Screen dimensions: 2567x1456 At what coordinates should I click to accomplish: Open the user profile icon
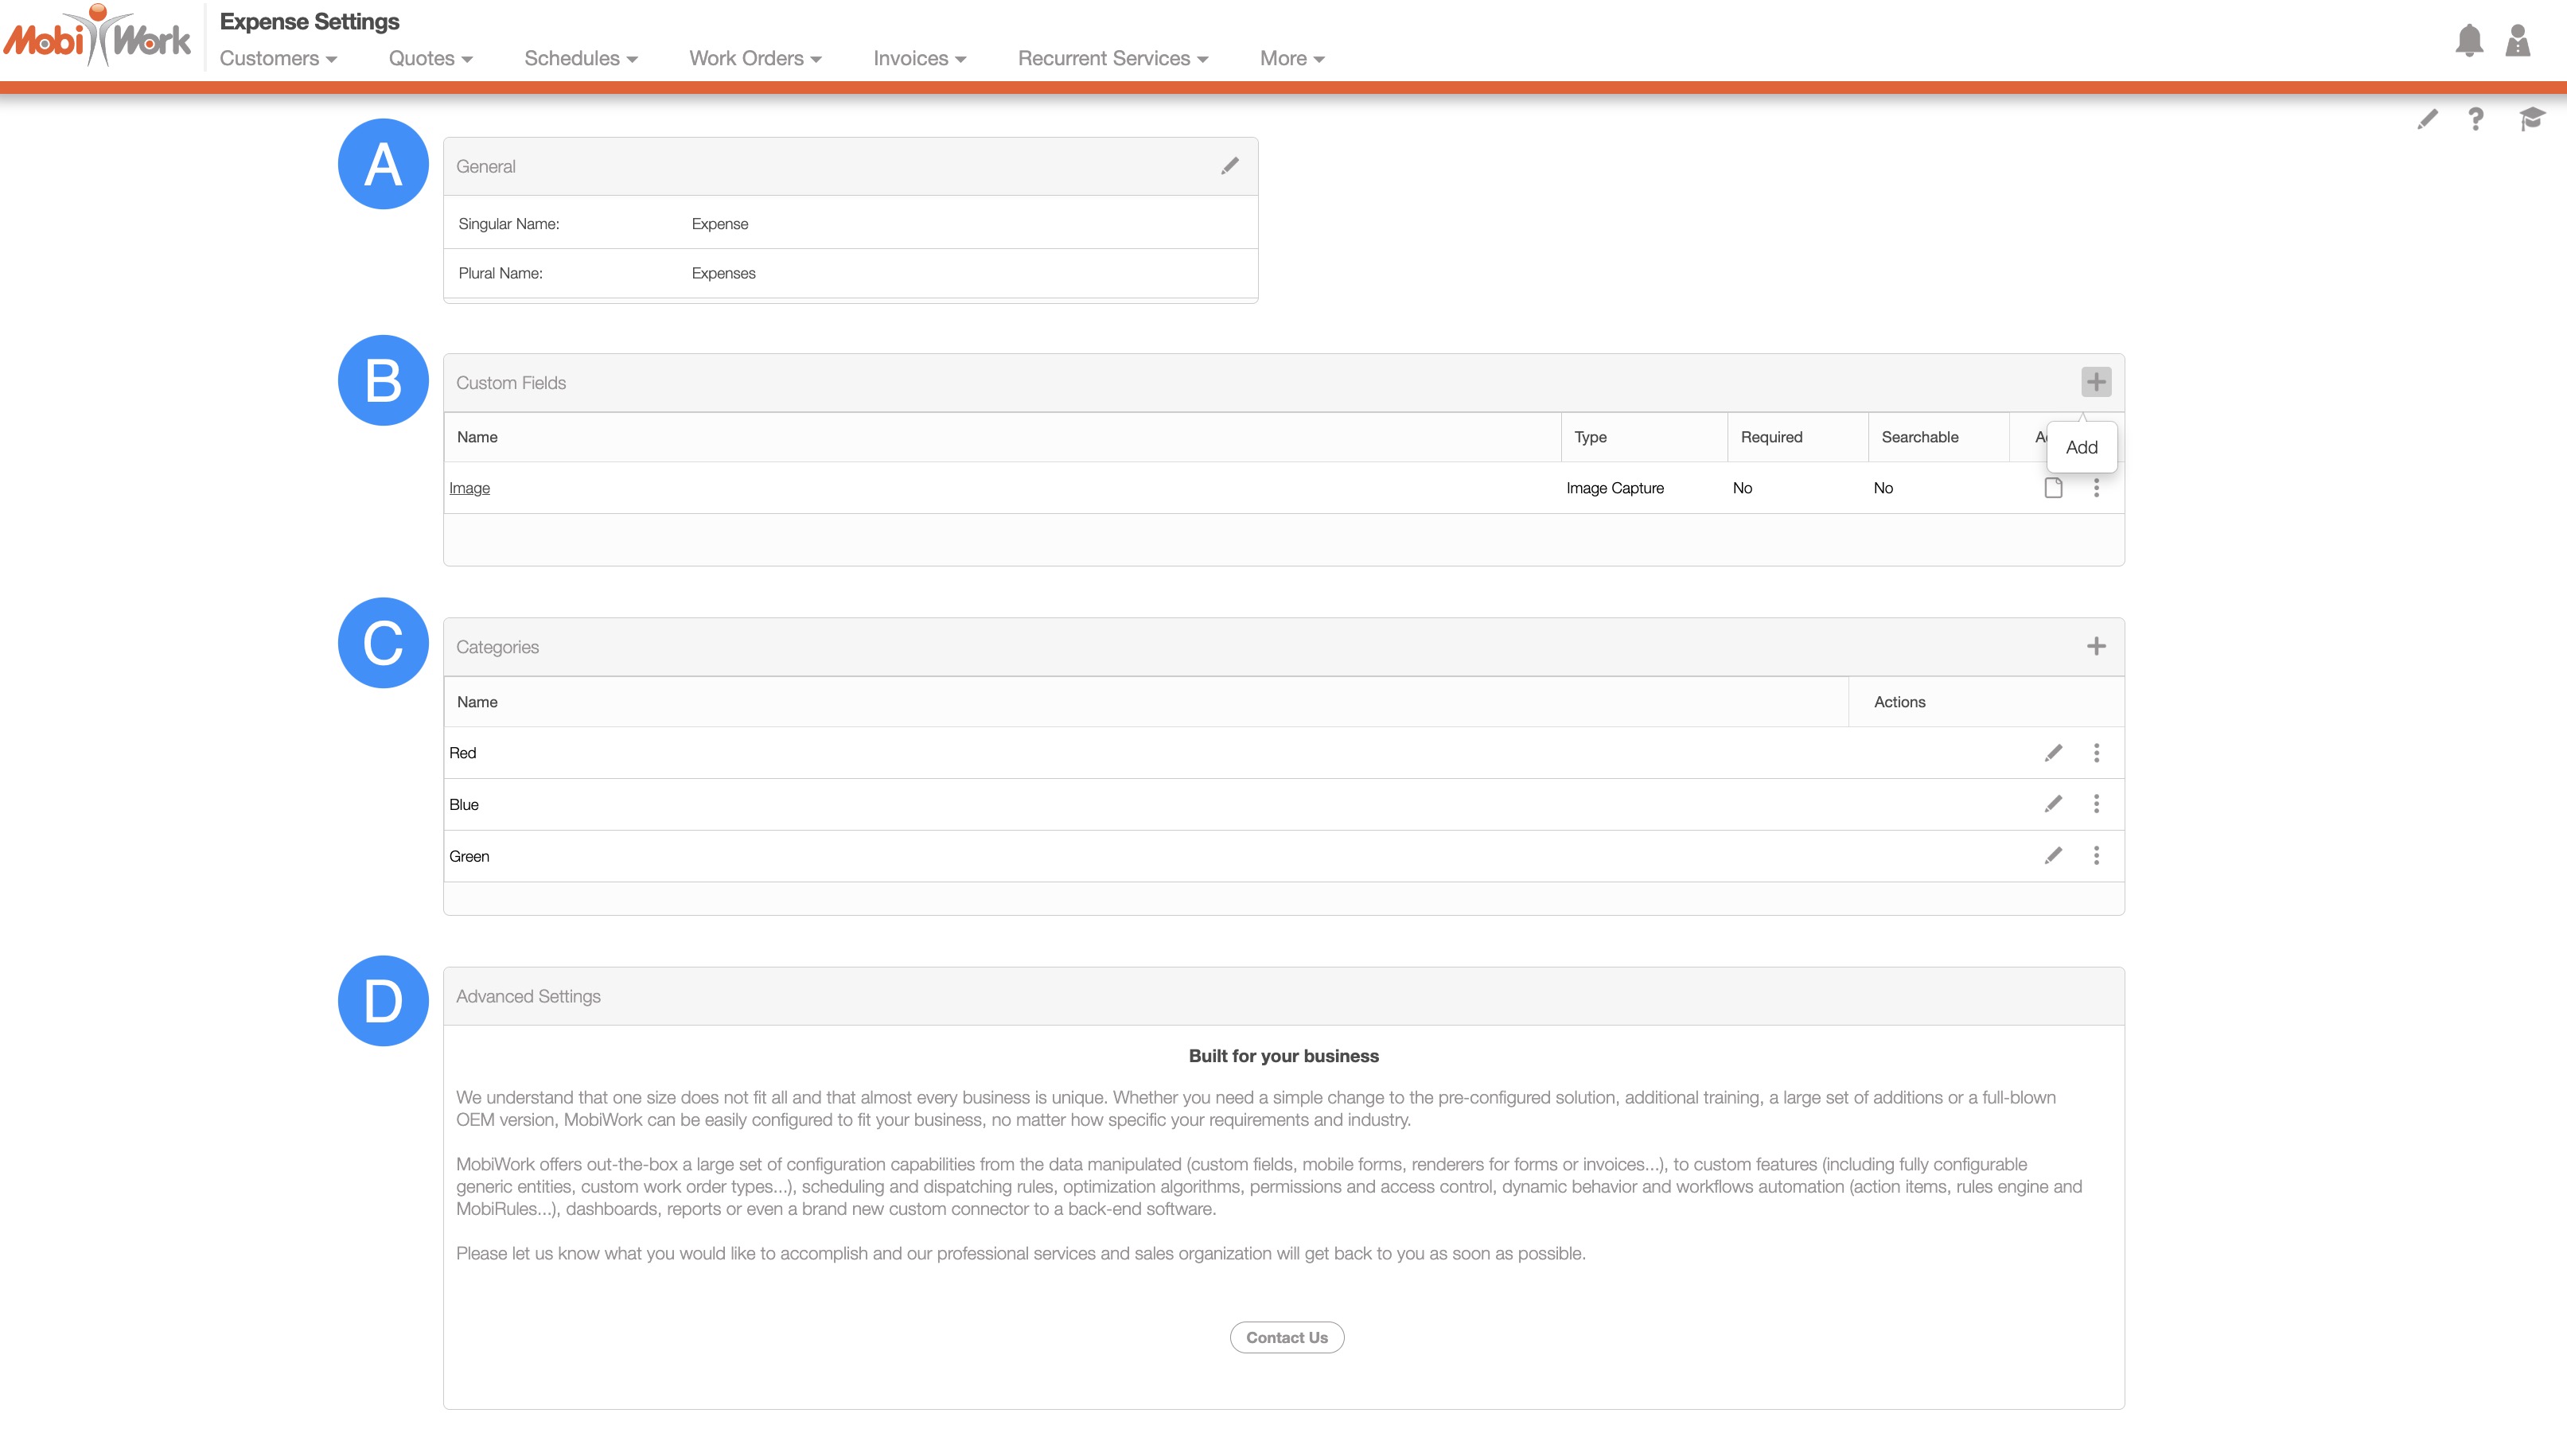point(2517,40)
